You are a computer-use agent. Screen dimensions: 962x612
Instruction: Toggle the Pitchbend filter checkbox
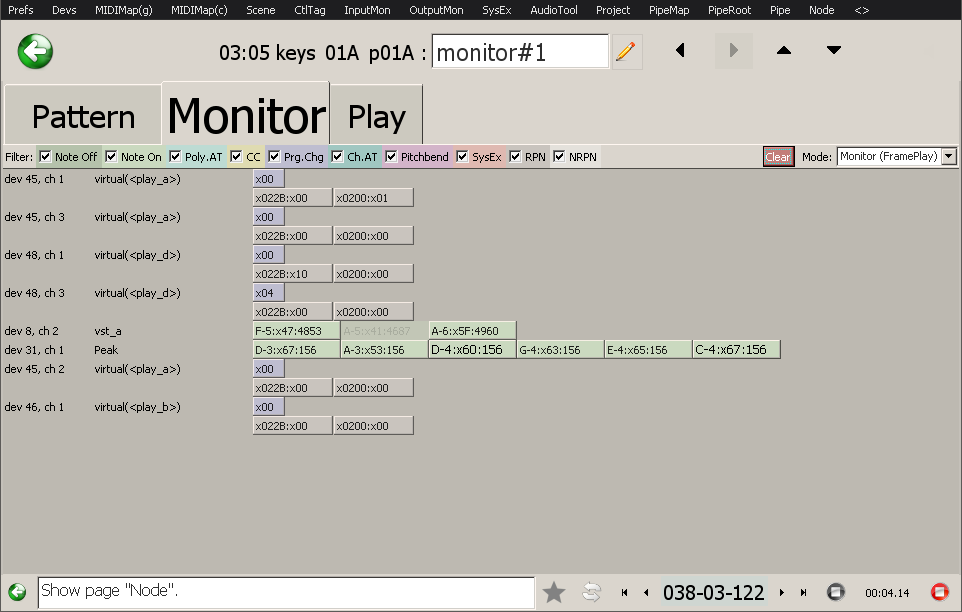click(391, 157)
